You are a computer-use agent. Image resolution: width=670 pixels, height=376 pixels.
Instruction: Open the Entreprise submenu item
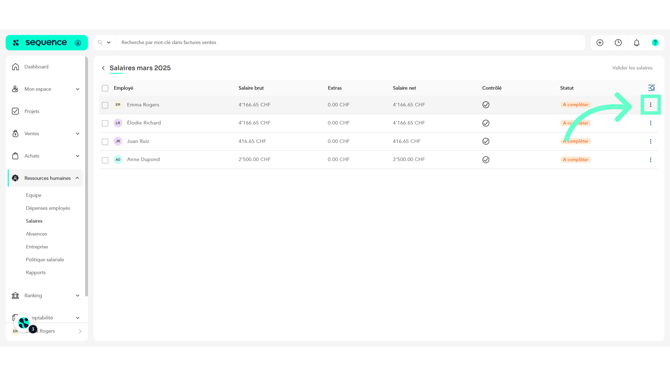point(37,247)
